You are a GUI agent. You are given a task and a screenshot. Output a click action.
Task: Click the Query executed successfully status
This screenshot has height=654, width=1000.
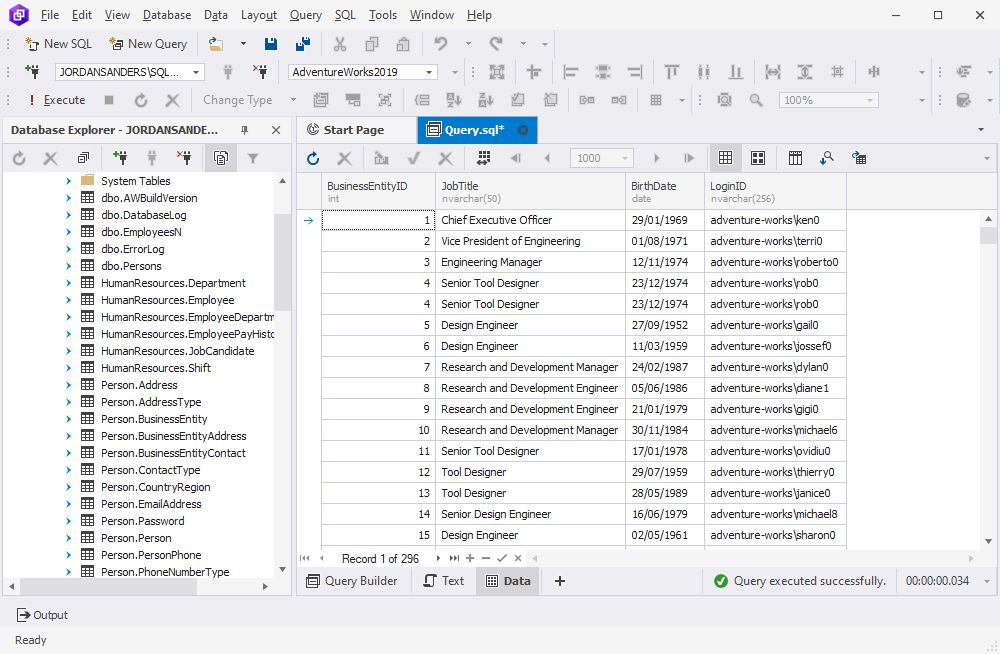800,581
